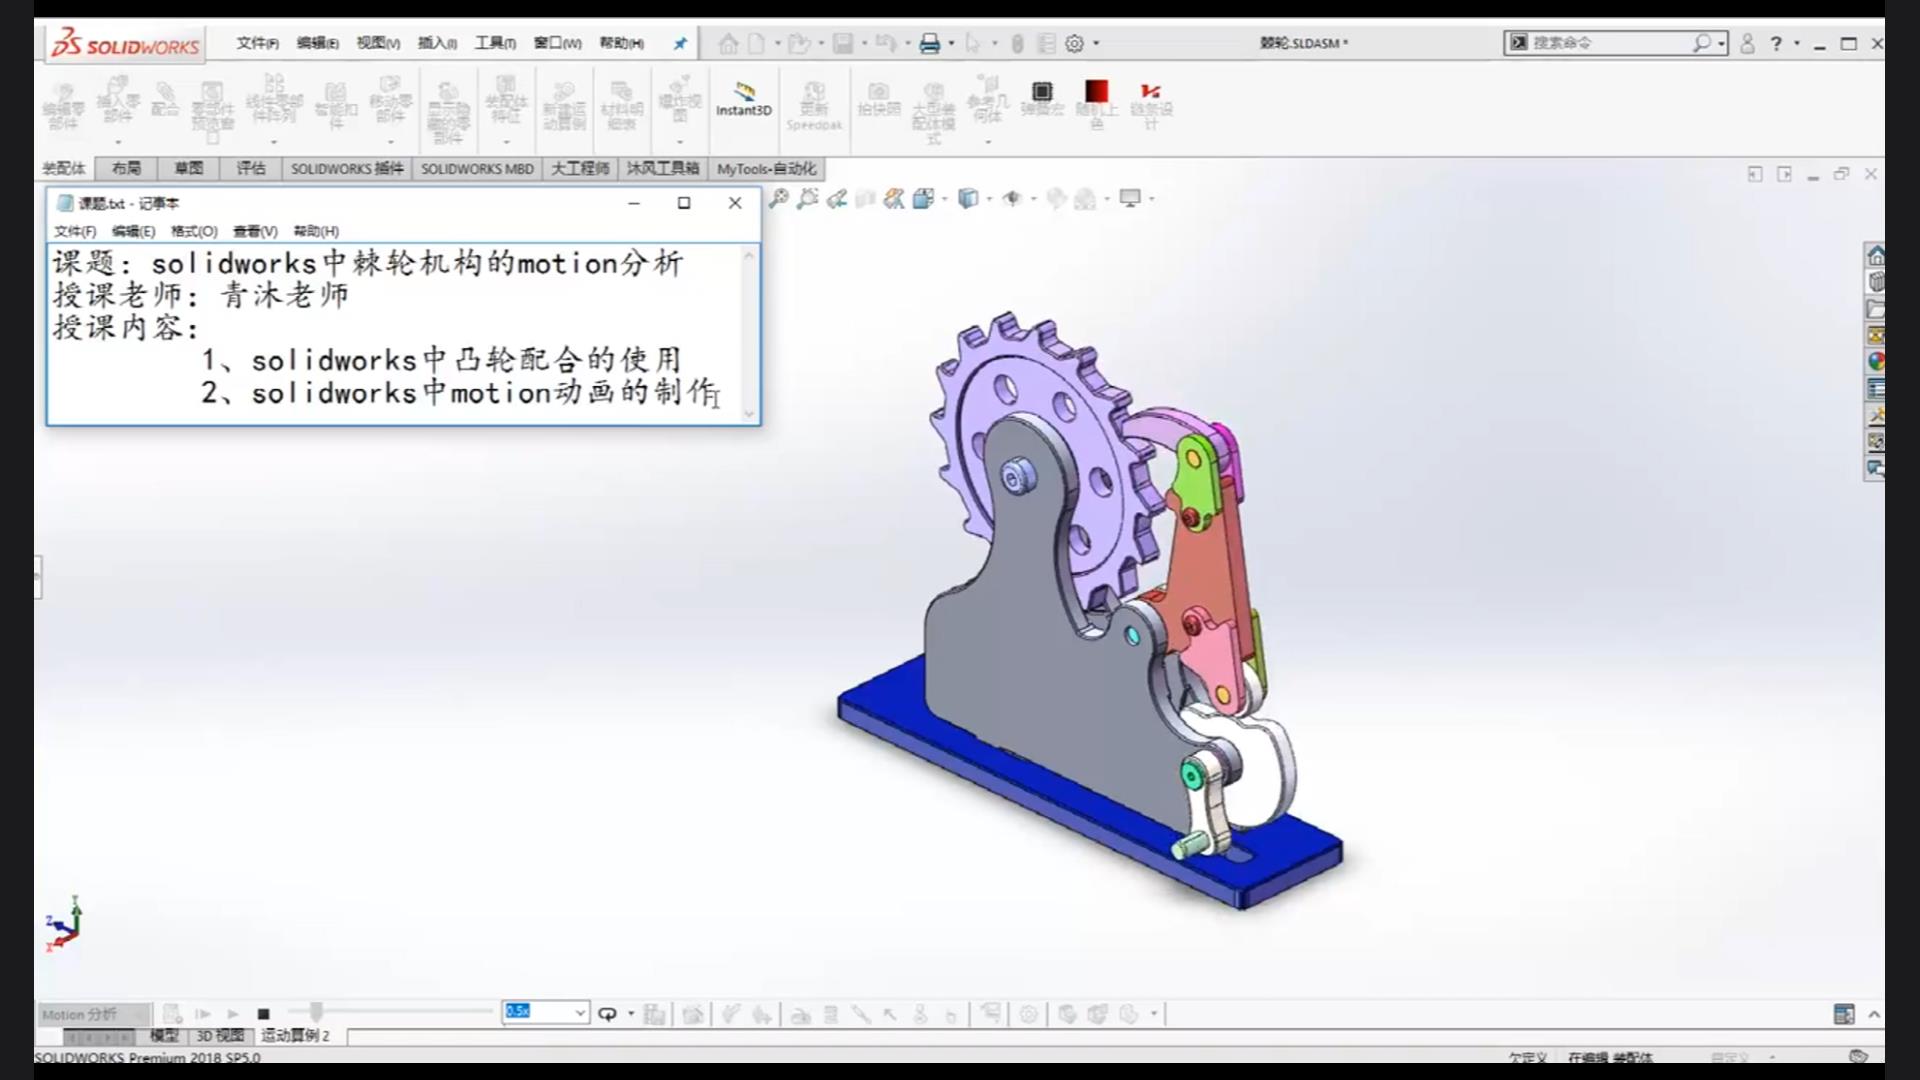Click the Zoom to Fit view icon

pyautogui.click(x=779, y=199)
